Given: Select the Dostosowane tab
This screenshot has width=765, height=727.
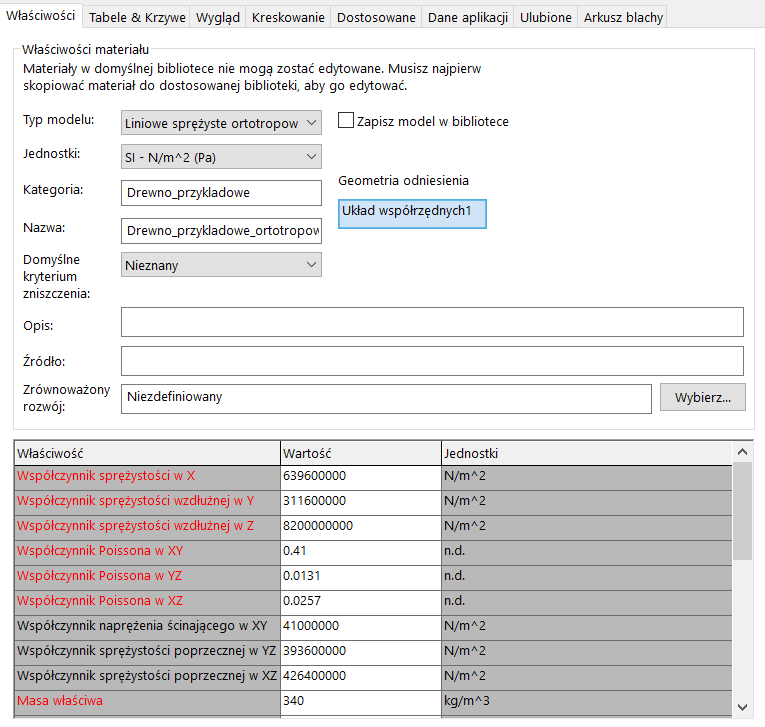Looking at the screenshot, I should 376,18.
